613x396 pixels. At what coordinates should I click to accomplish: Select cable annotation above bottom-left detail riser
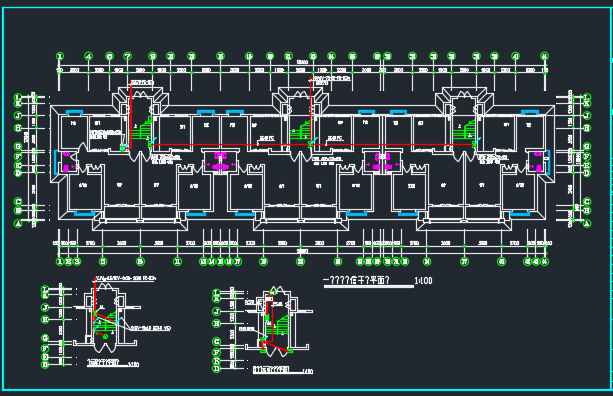[x=126, y=279]
